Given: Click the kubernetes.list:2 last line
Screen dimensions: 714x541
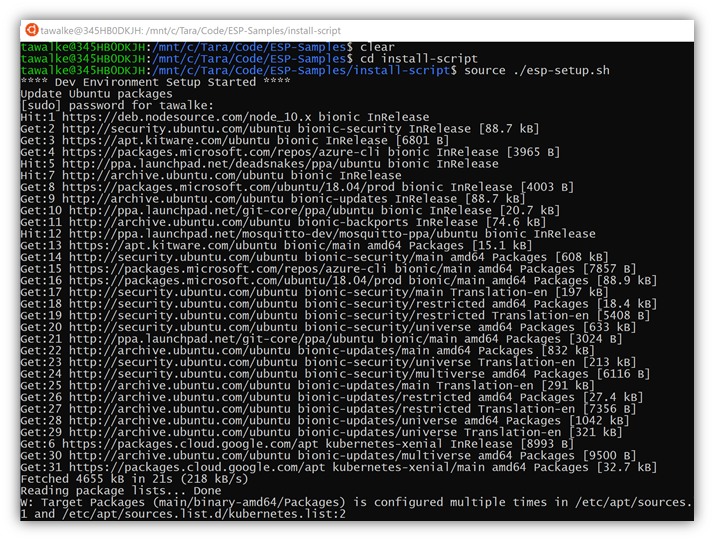Looking at the screenshot, I should point(183,514).
